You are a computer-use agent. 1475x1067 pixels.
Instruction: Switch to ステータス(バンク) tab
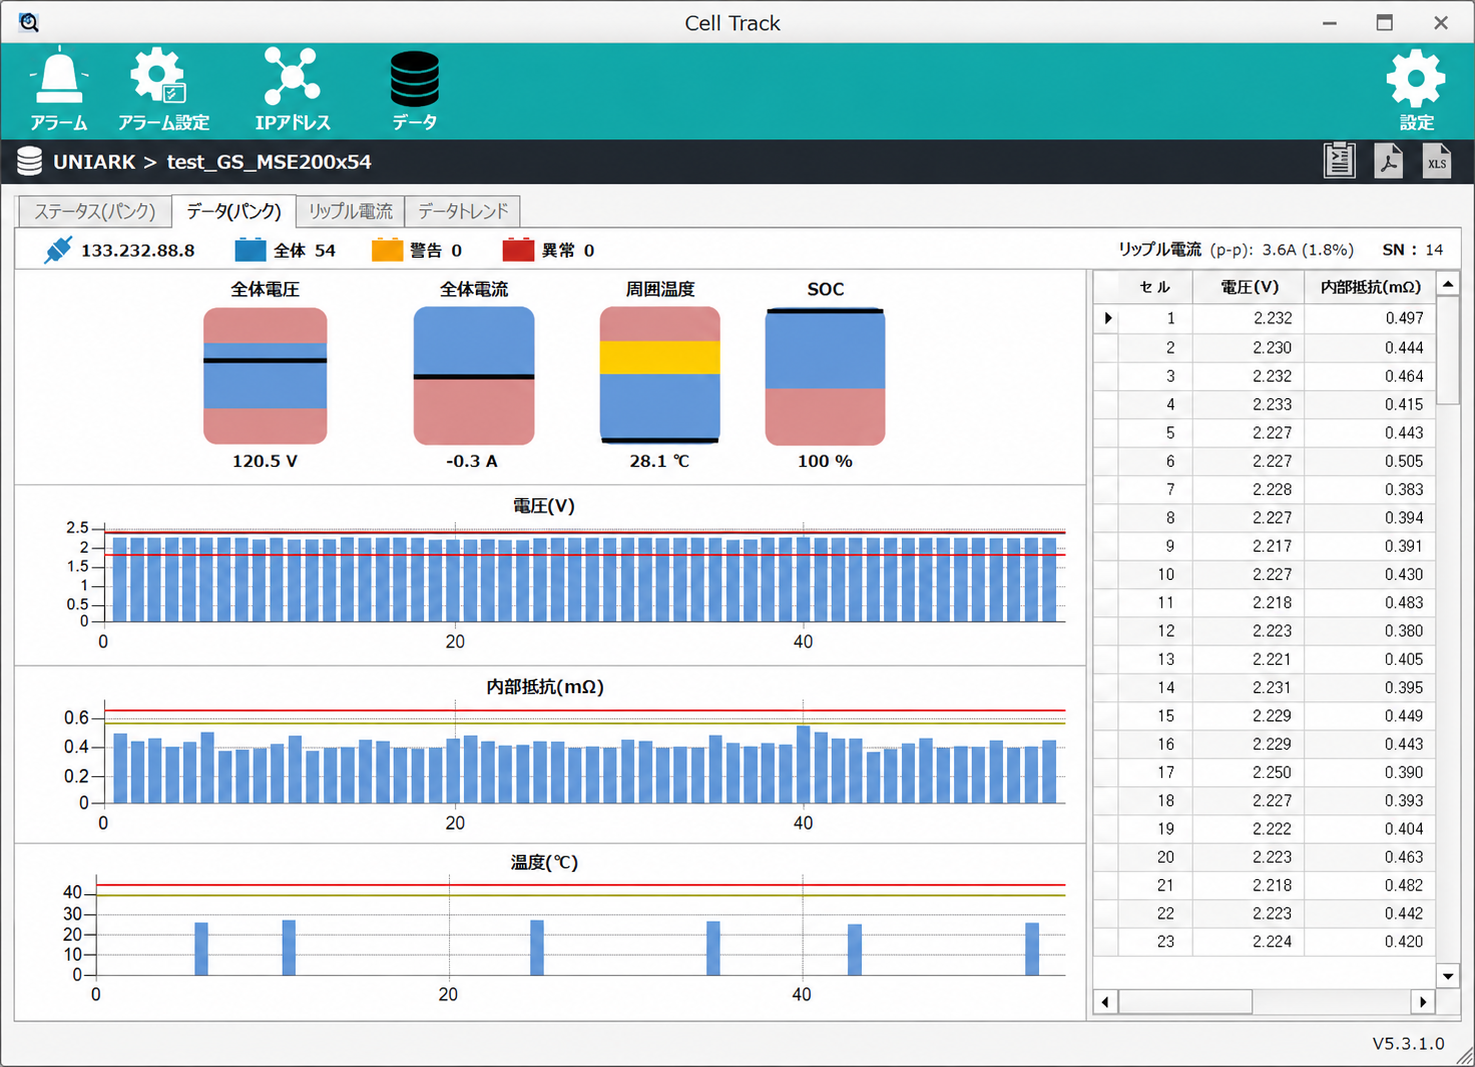point(95,211)
